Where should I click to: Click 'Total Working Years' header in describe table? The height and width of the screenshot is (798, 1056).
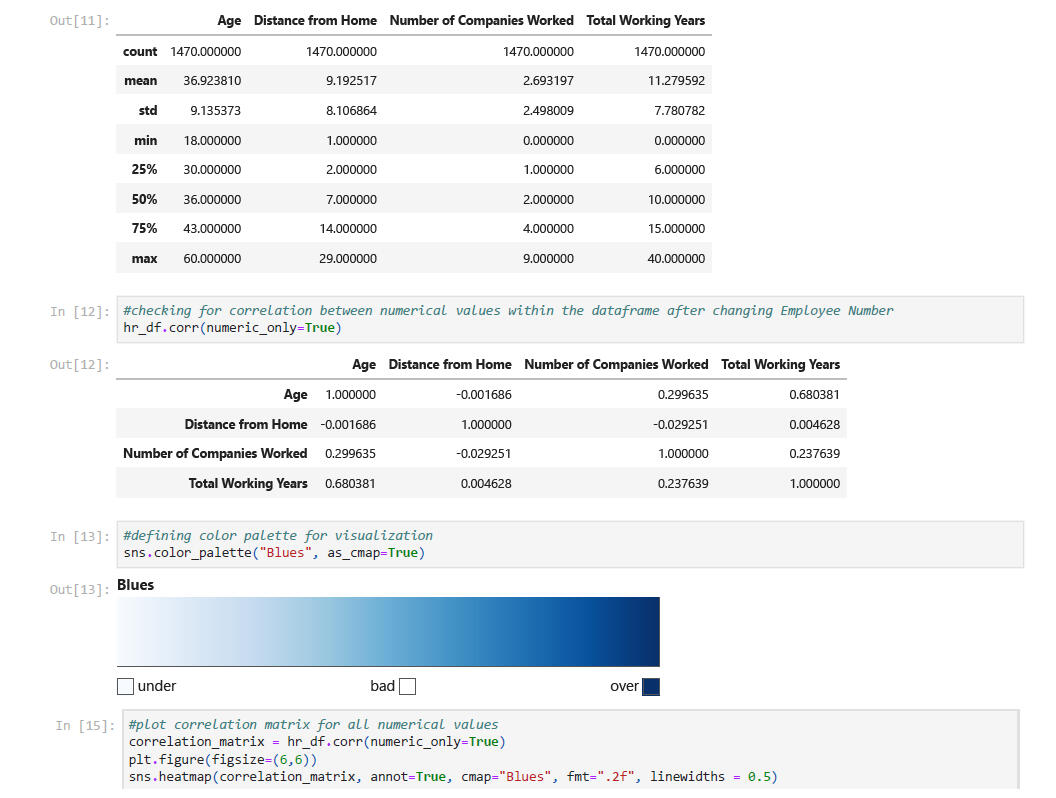pyautogui.click(x=645, y=21)
